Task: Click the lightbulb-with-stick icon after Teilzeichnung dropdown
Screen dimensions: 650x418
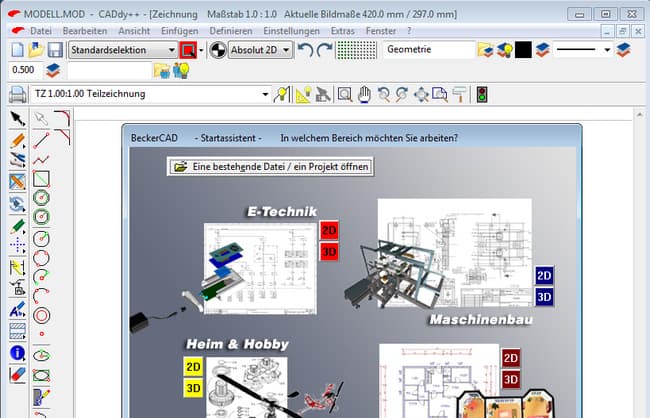Action: click(282, 95)
